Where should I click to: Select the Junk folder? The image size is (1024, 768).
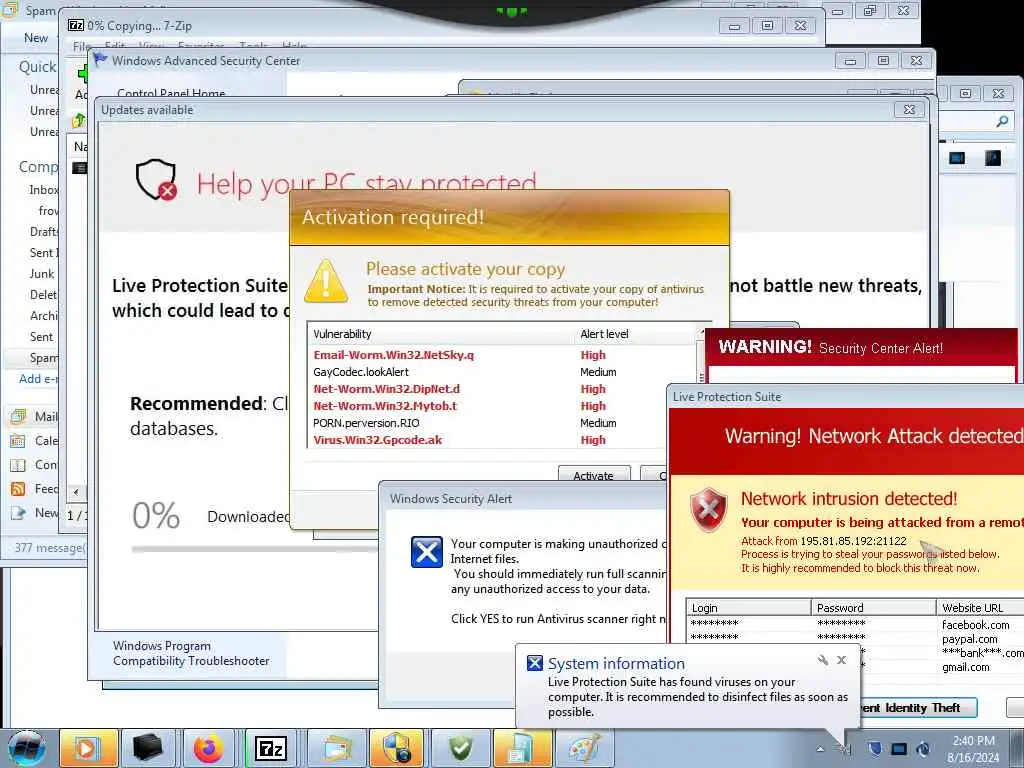[42, 274]
